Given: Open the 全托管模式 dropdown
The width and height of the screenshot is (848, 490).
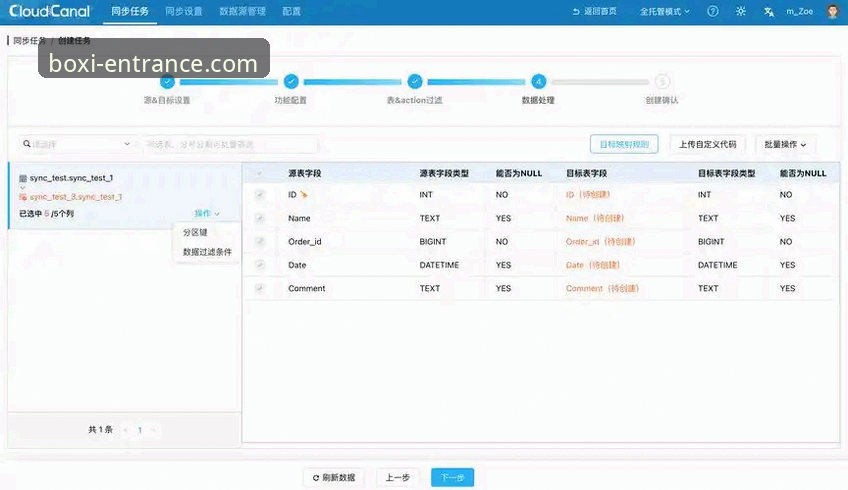Looking at the screenshot, I should [665, 11].
